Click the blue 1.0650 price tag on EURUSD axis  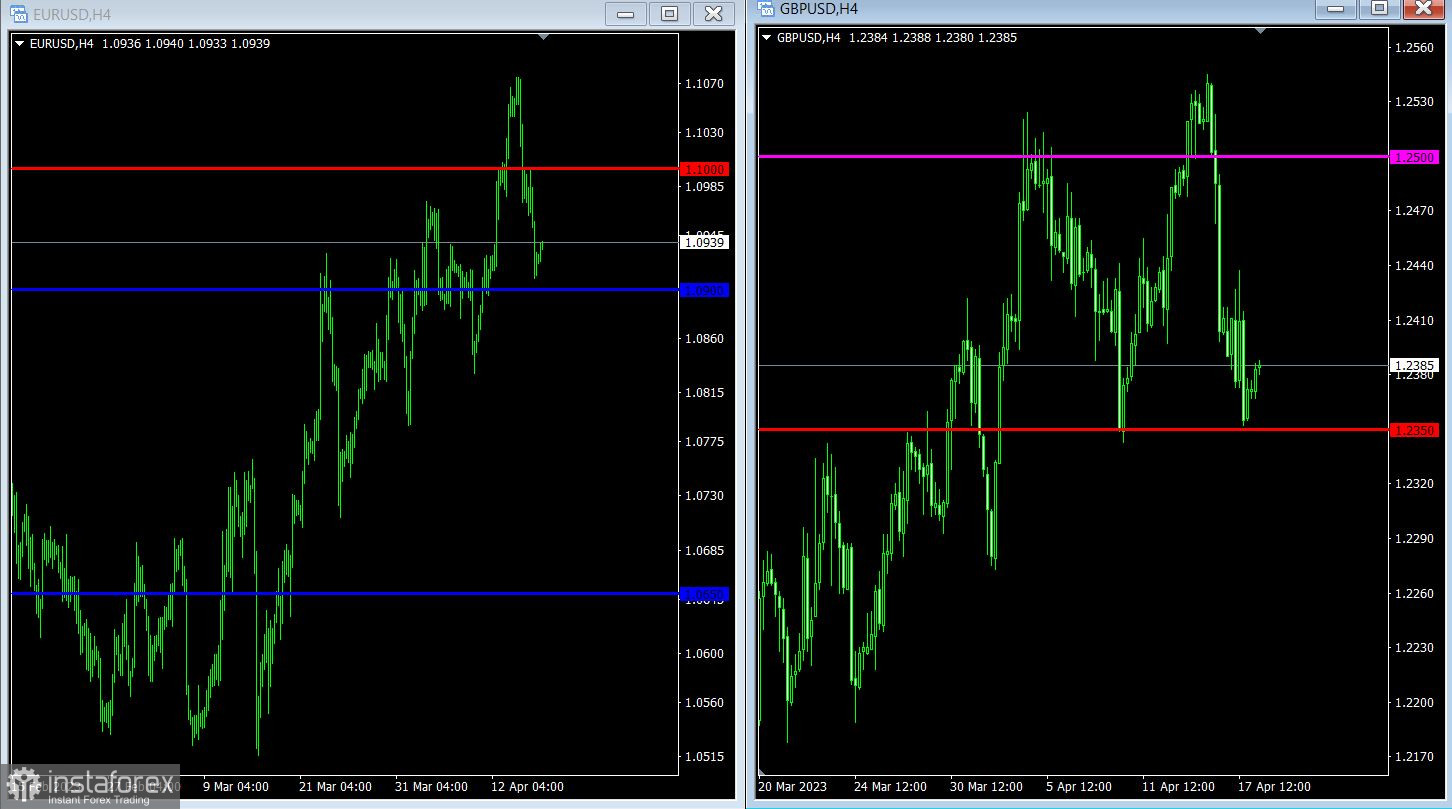[x=704, y=594]
